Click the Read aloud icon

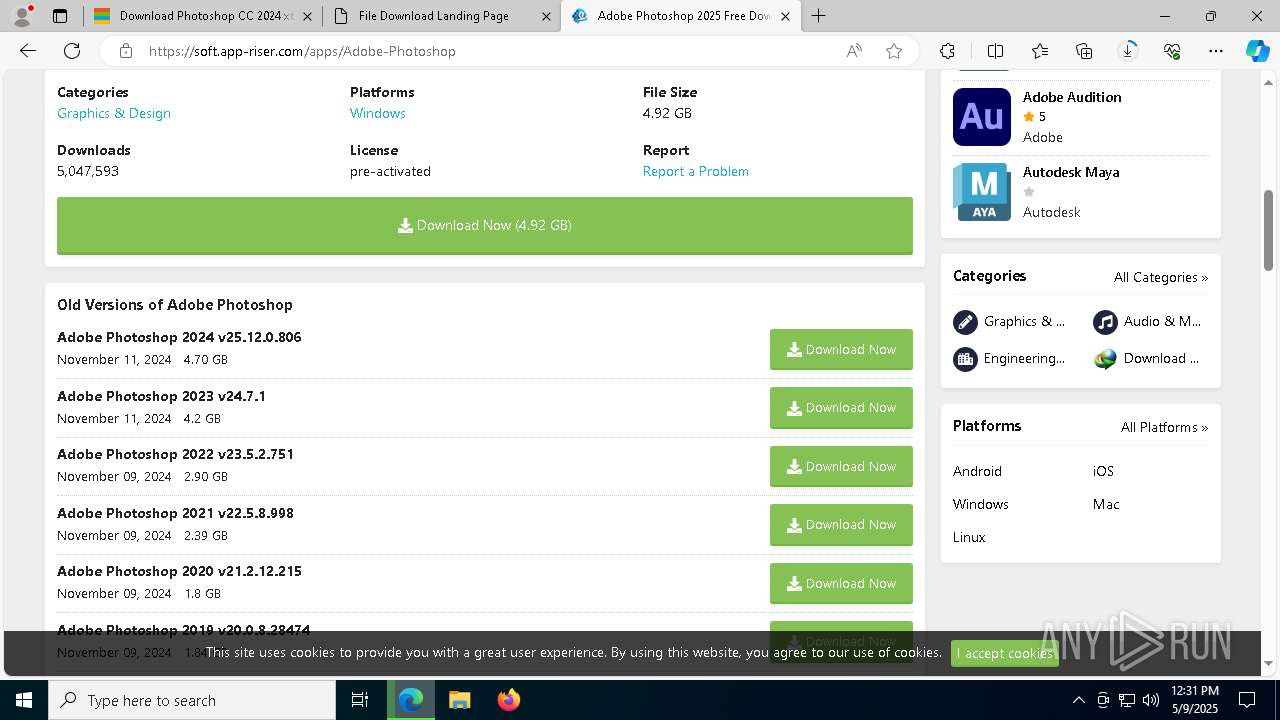tap(854, 51)
